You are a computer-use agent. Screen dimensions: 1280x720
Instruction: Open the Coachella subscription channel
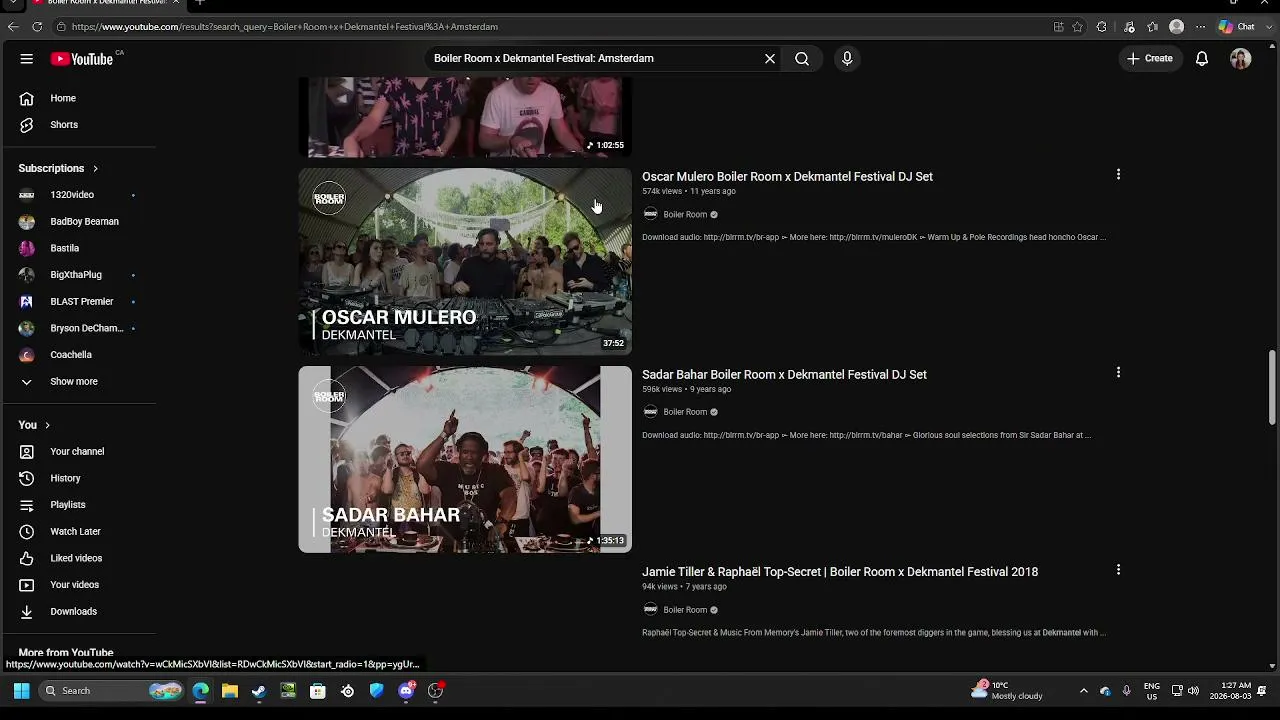[78, 355]
